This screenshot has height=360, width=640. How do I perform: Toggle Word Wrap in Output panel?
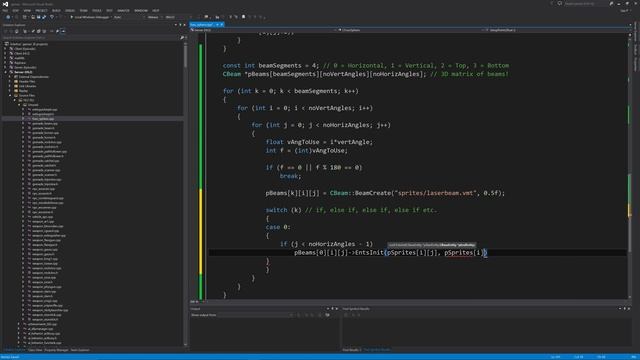[327, 315]
